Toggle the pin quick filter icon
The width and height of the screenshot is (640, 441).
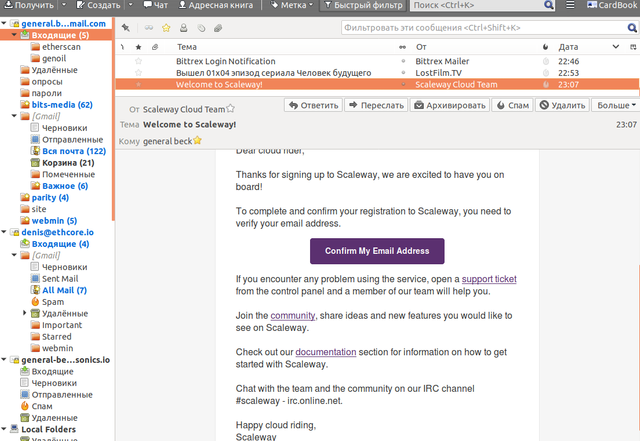click(x=126, y=28)
